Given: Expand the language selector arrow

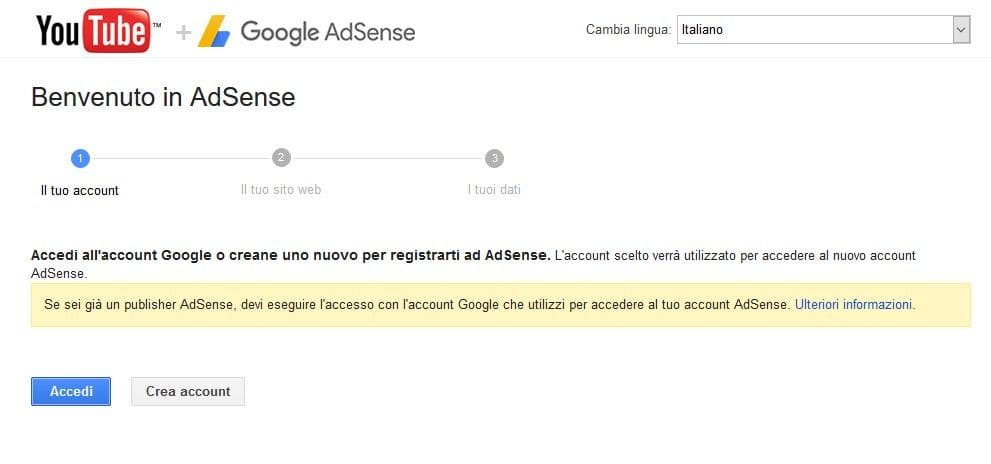Looking at the screenshot, I should [x=961, y=30].
